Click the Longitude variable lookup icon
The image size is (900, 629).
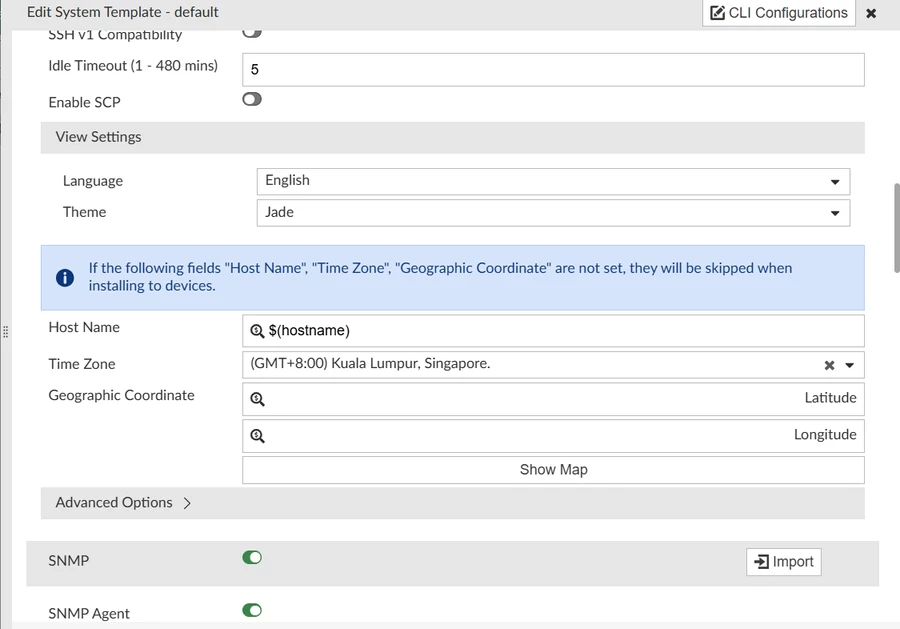click(x=257, y=436)
